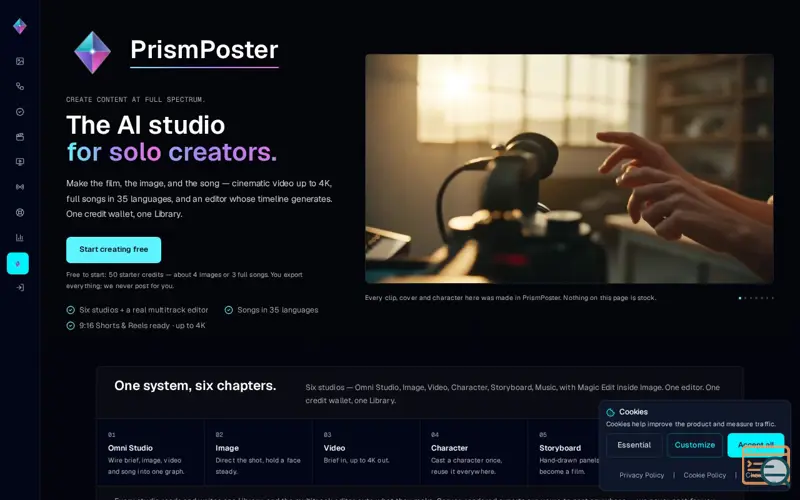Open Customize cookie settings

694,445
